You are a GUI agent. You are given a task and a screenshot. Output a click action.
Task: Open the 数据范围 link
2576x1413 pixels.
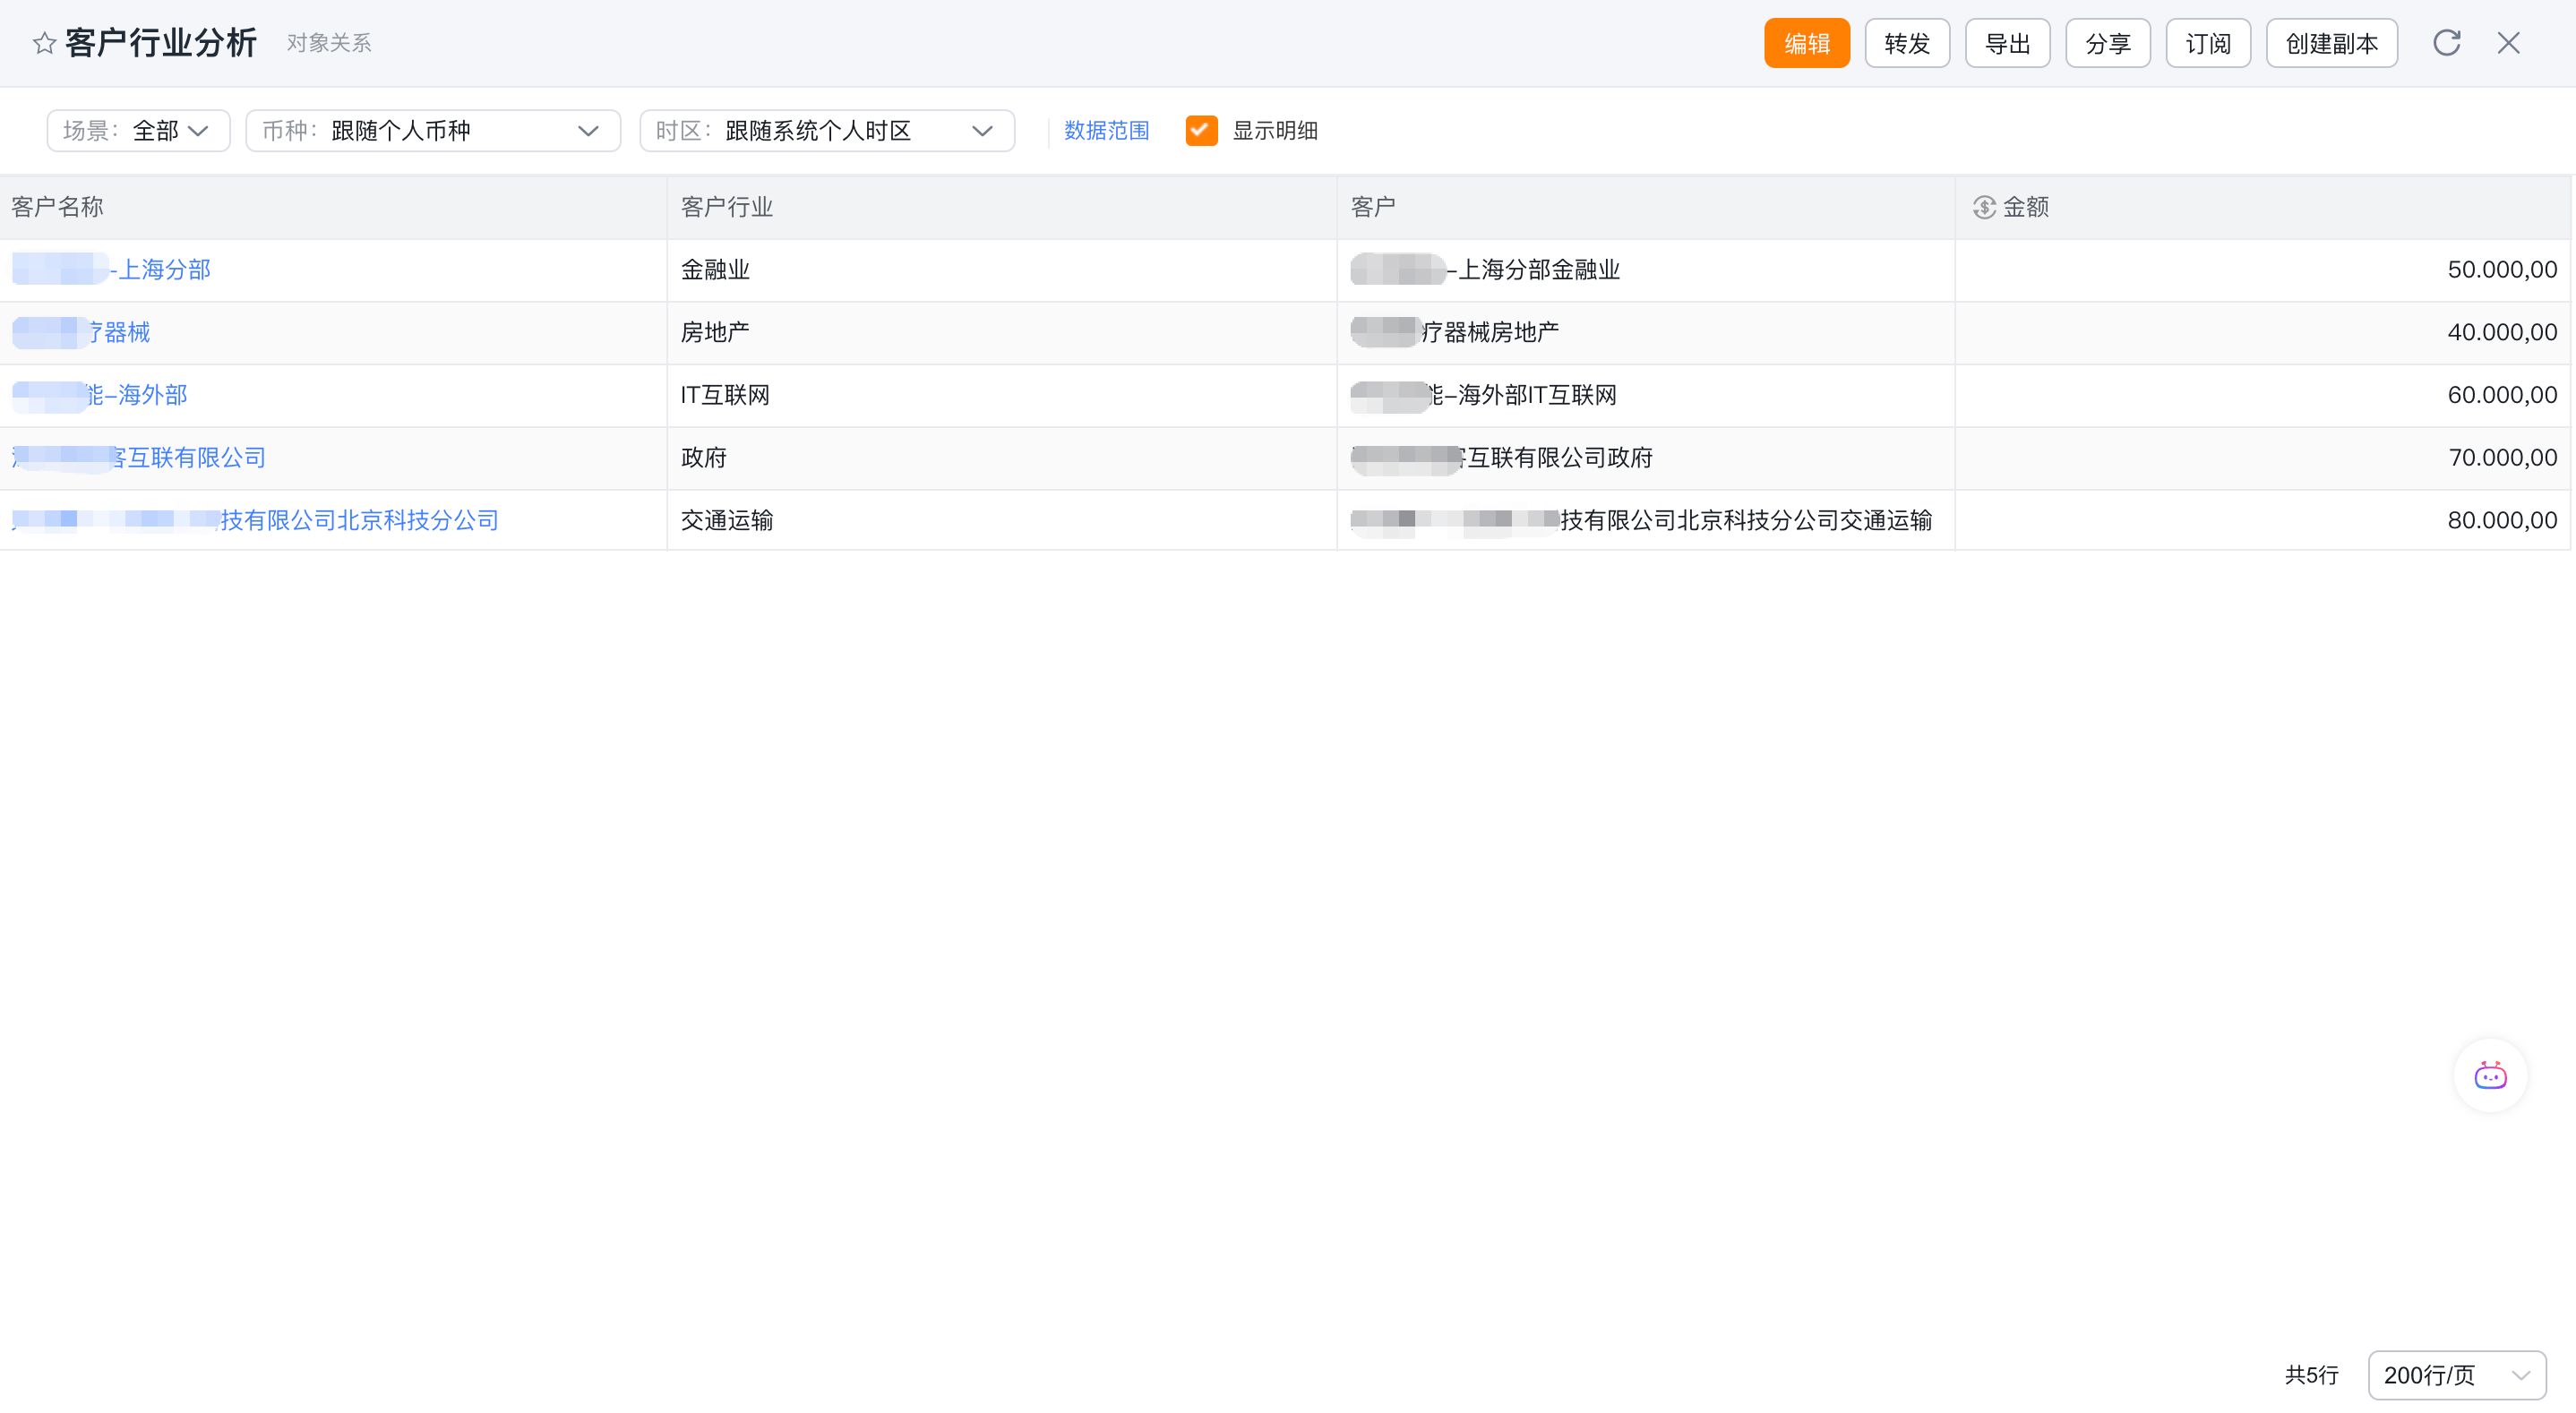click(1106, 131)
